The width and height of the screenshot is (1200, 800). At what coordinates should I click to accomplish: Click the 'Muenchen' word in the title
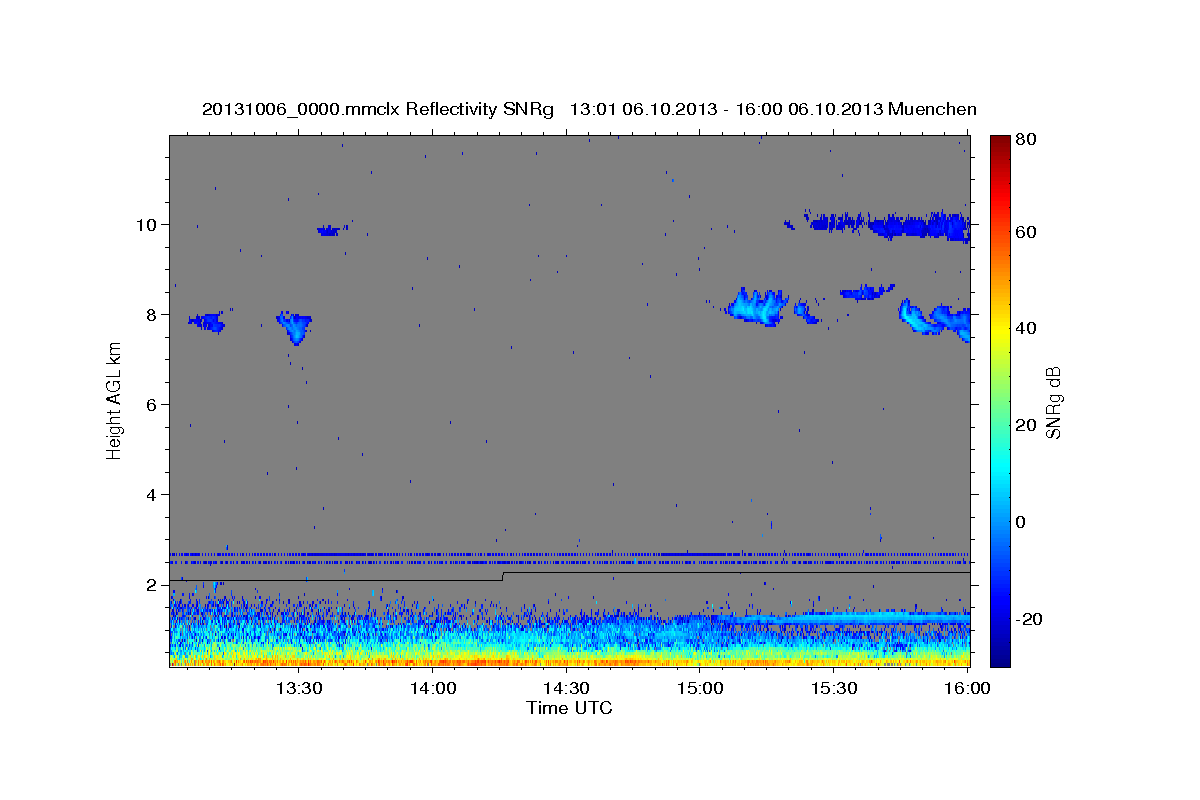(x=932, y=109)
